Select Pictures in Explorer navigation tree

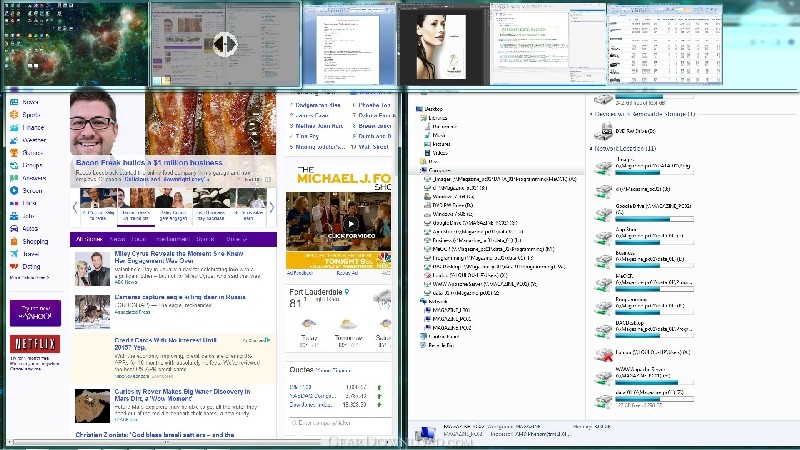(437, 144)
